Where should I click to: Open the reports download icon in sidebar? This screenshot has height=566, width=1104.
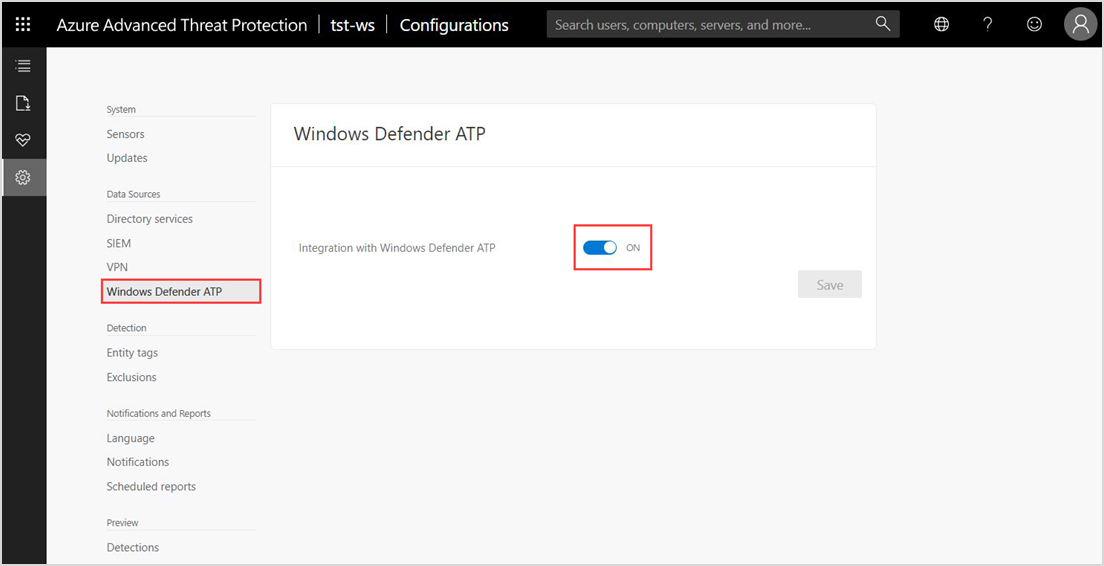(x=23, y=103)
